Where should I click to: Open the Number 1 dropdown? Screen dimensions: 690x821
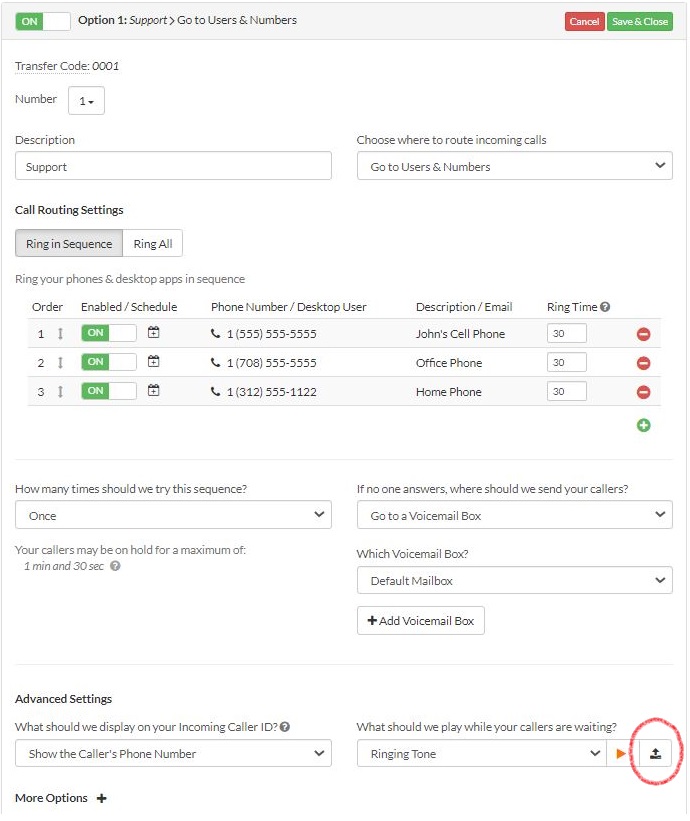pyautogui.click(x=86, y=101)
